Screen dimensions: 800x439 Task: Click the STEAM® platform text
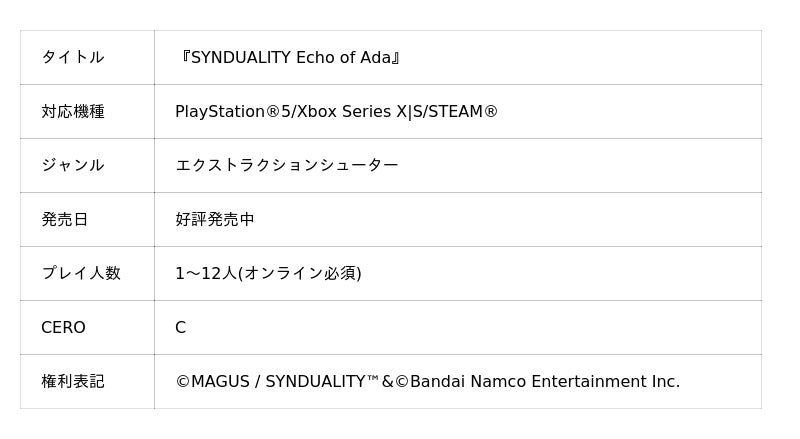pyautogui.click(x=461, y=112)
